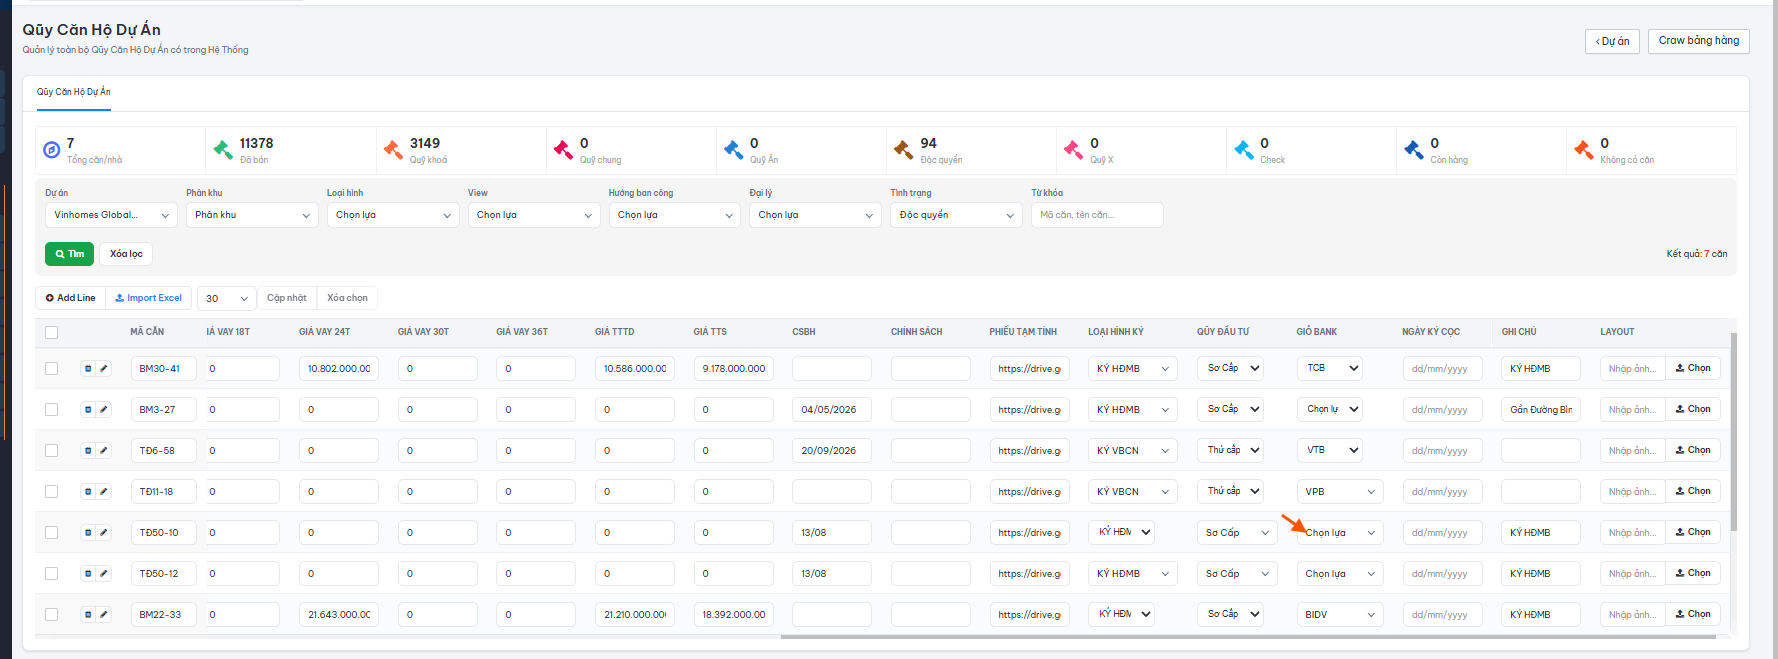Click the Xóa lọc button
1778x659 pixels.
click(126, 254)
